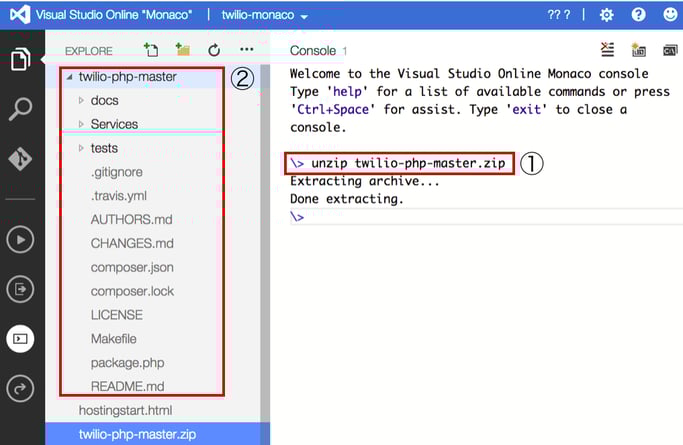Create a new folder in Explore

(x=183, y=50)
